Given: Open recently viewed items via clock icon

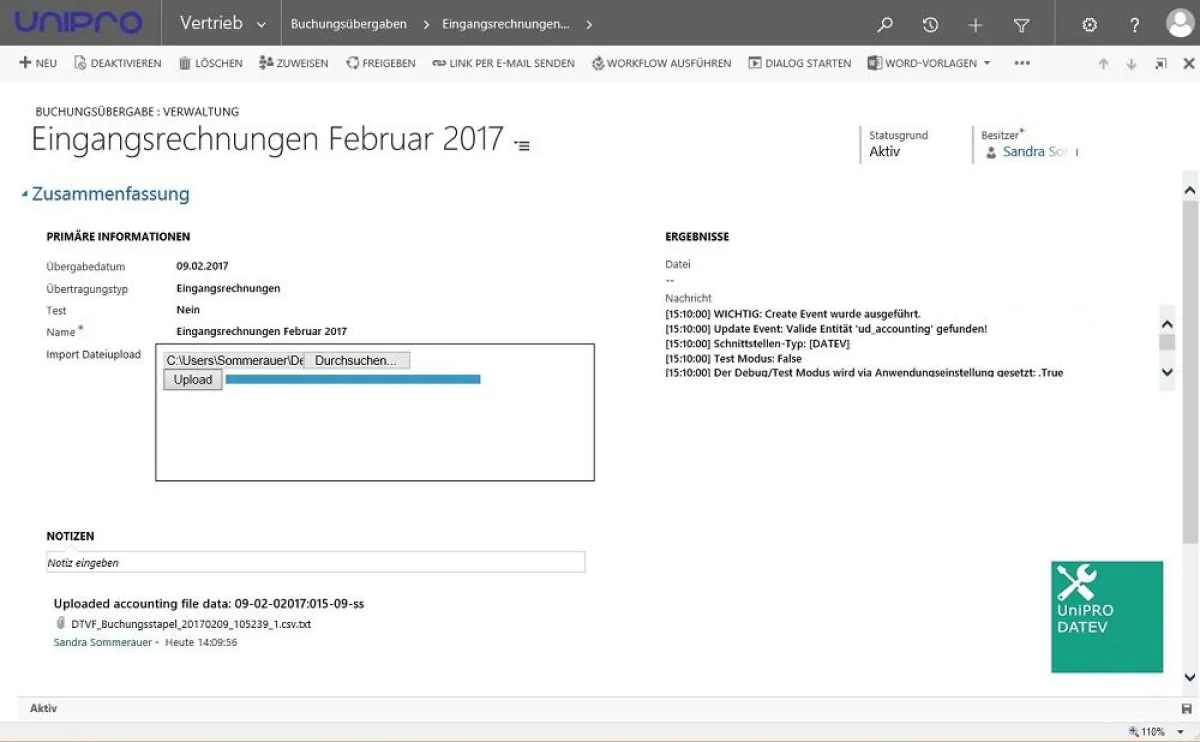Looking at the screenshot, I should pyautogui.click(x=930, y=24).
